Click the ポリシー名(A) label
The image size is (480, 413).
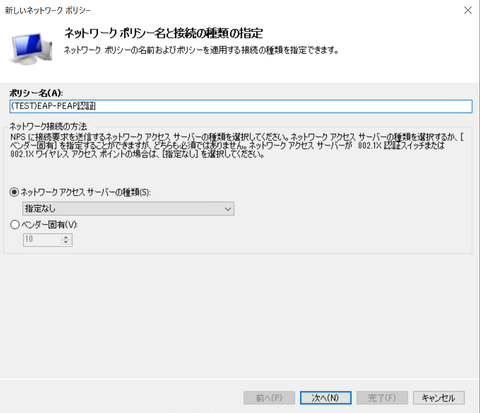tap(36, 93)
